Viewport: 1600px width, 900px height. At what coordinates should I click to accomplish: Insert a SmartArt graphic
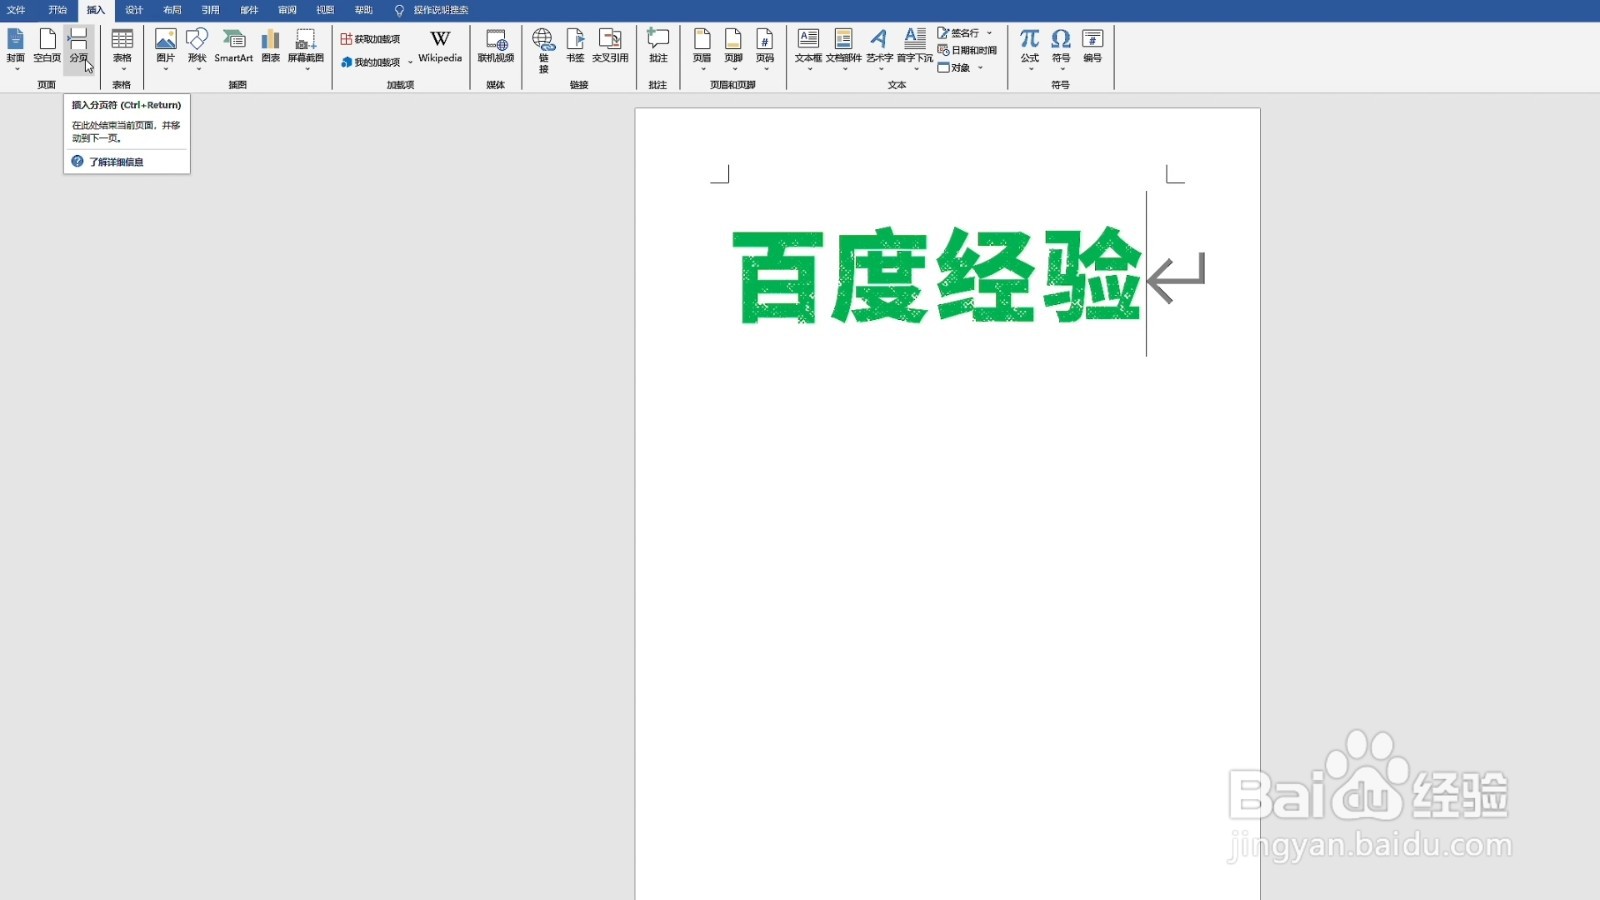click(x=234, y=46)
